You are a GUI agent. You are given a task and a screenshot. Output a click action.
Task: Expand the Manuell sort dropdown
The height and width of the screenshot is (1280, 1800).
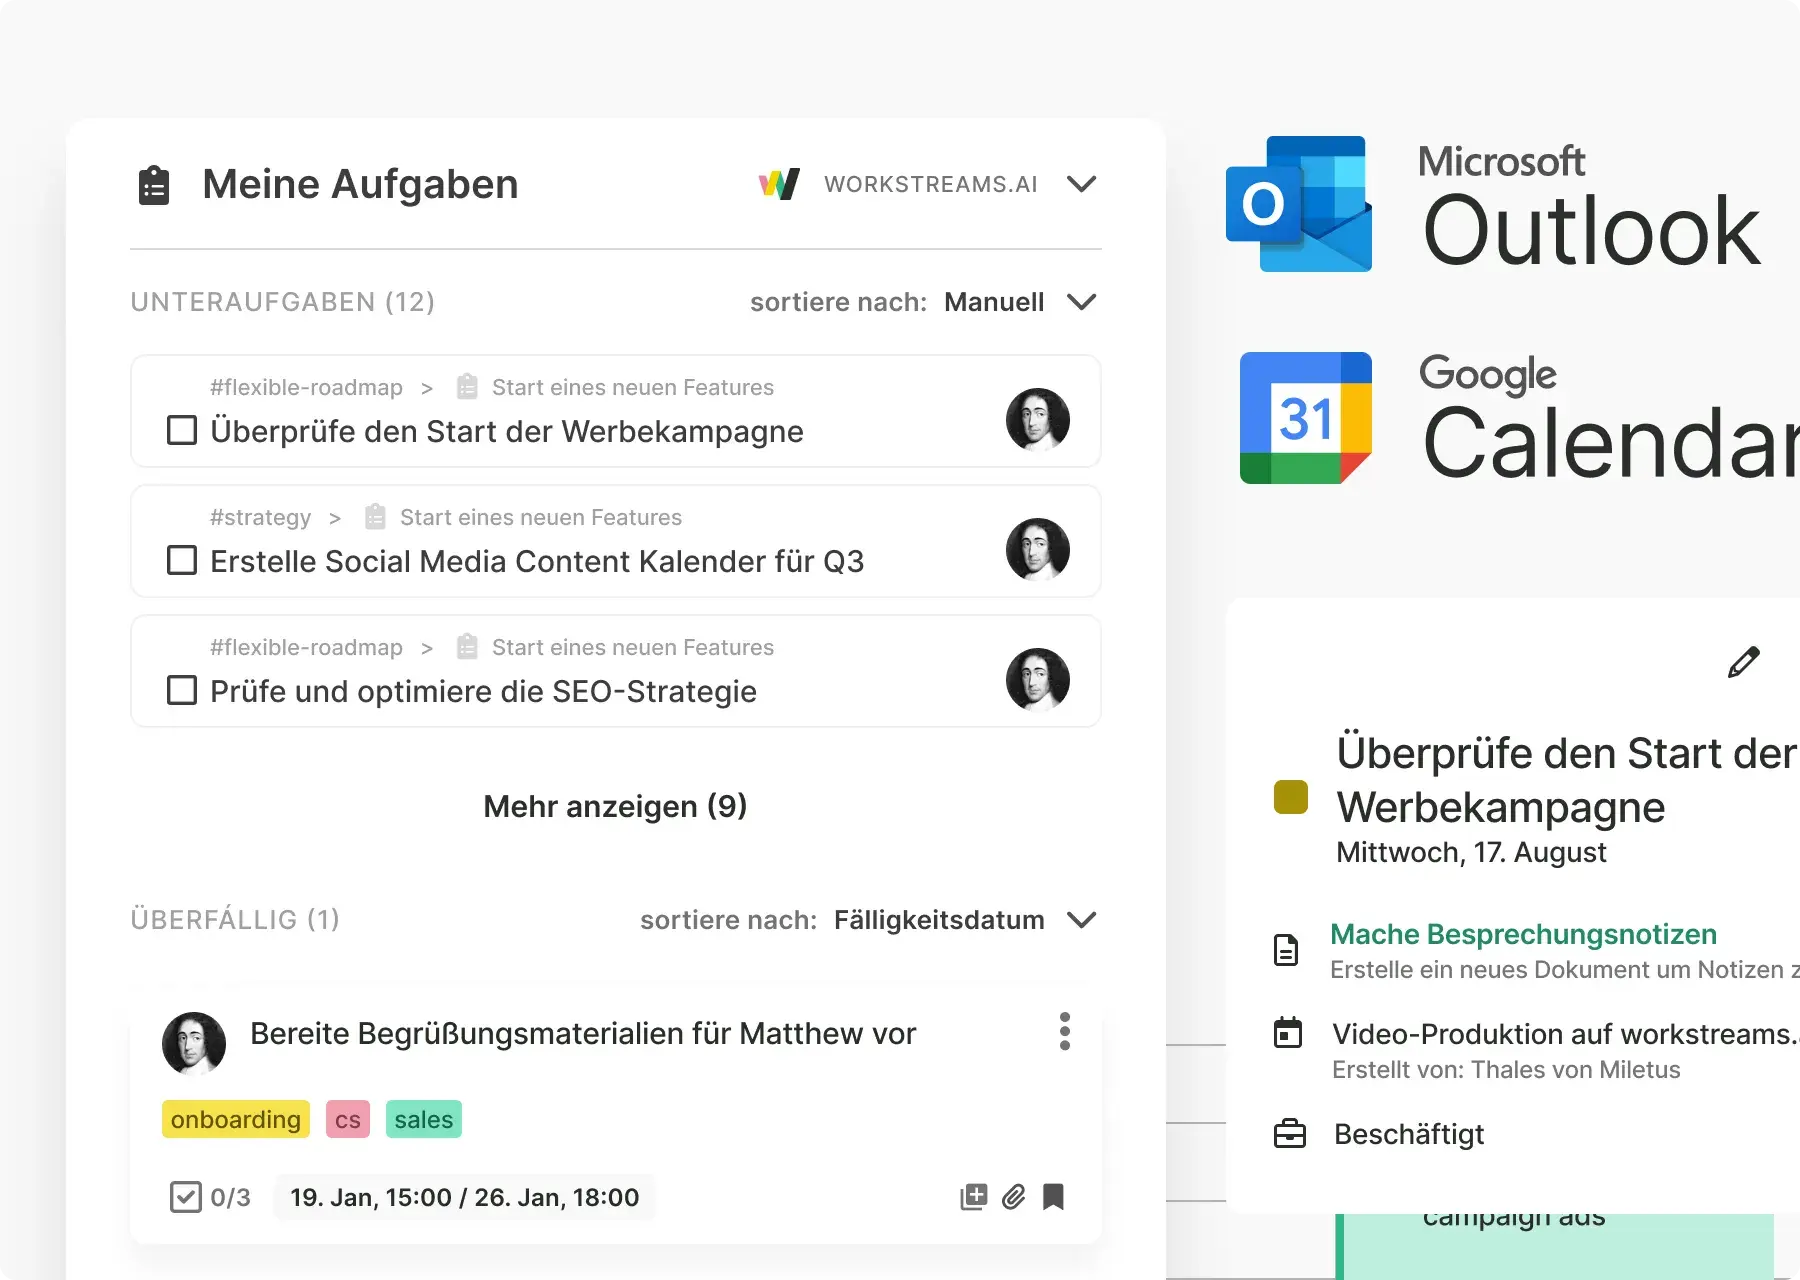point(1081,302)
